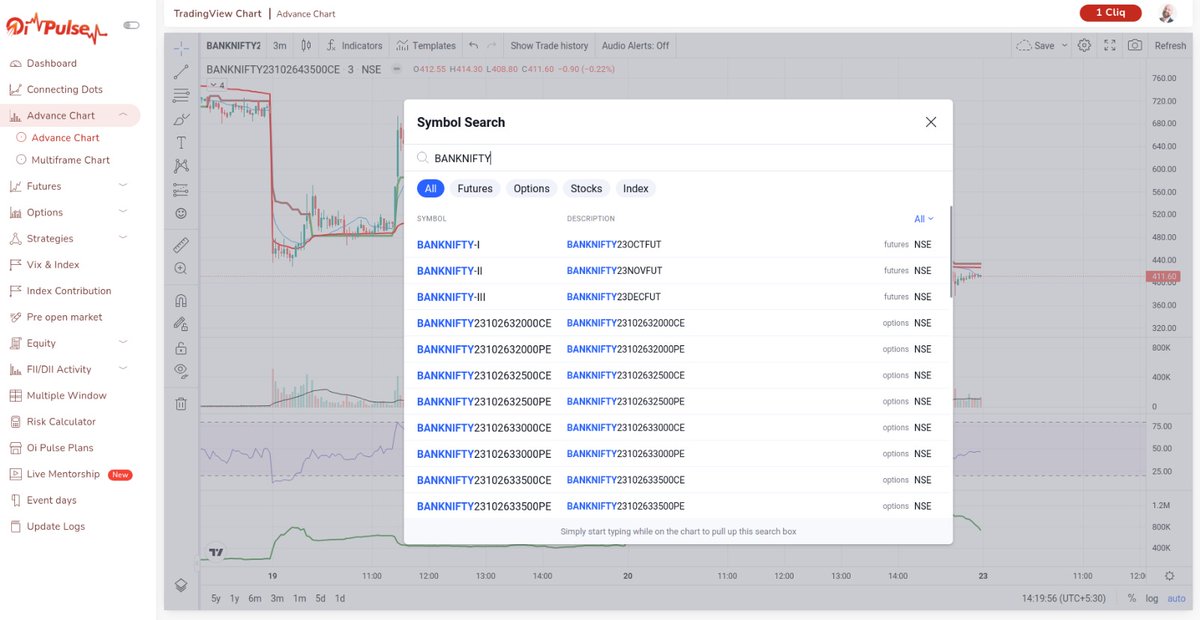Open the emoji icons tool

(x=181, y=213)
